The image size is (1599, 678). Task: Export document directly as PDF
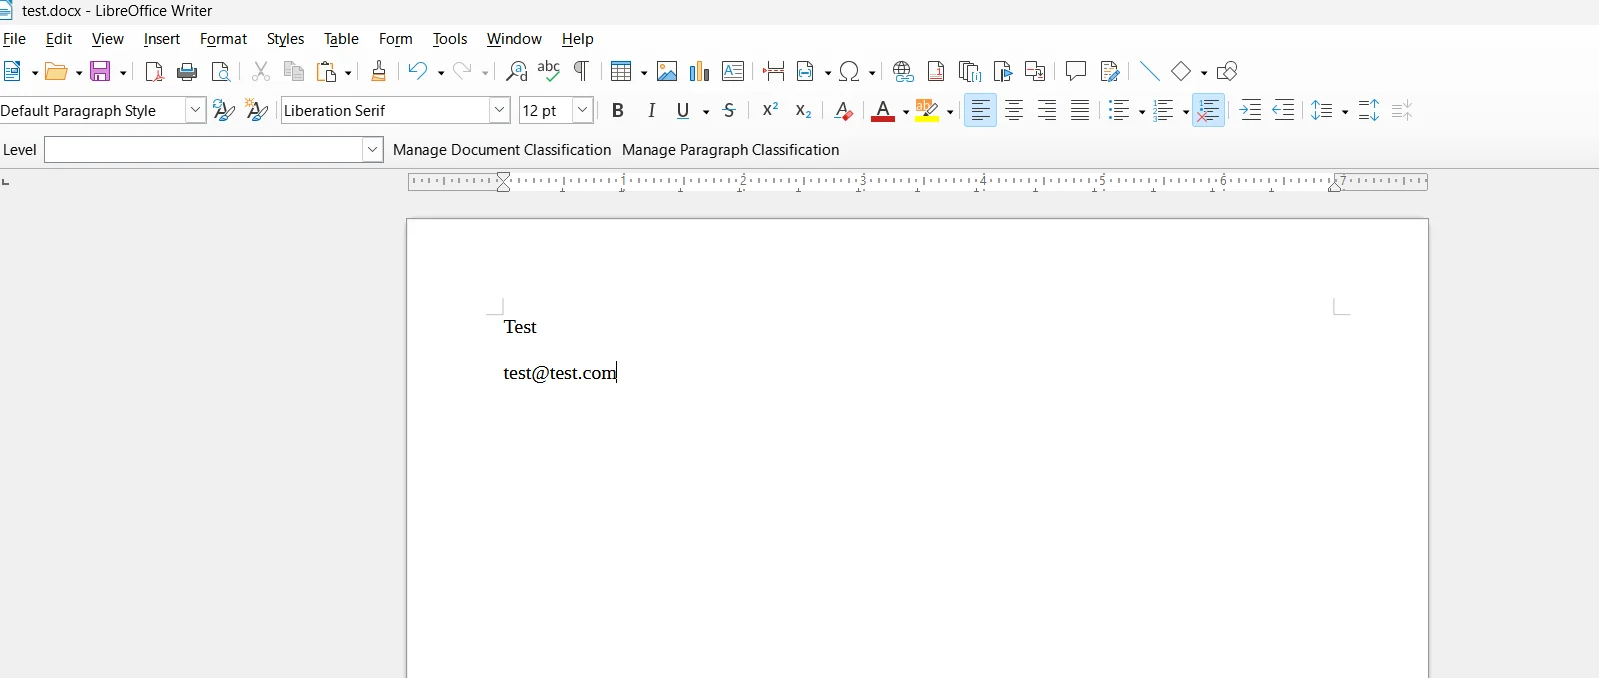coord(154,72)
